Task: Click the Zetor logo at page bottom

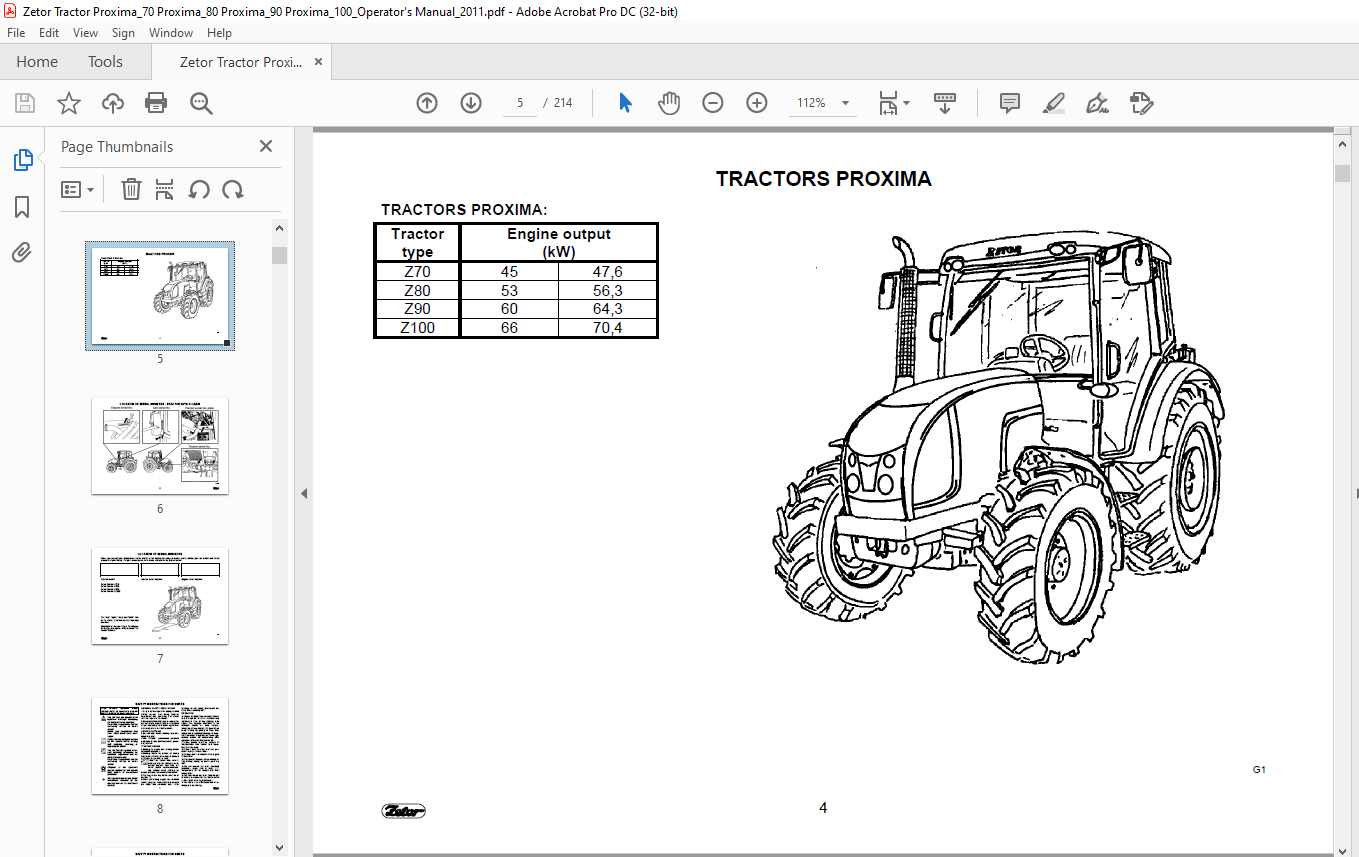Action: (404, 810)
